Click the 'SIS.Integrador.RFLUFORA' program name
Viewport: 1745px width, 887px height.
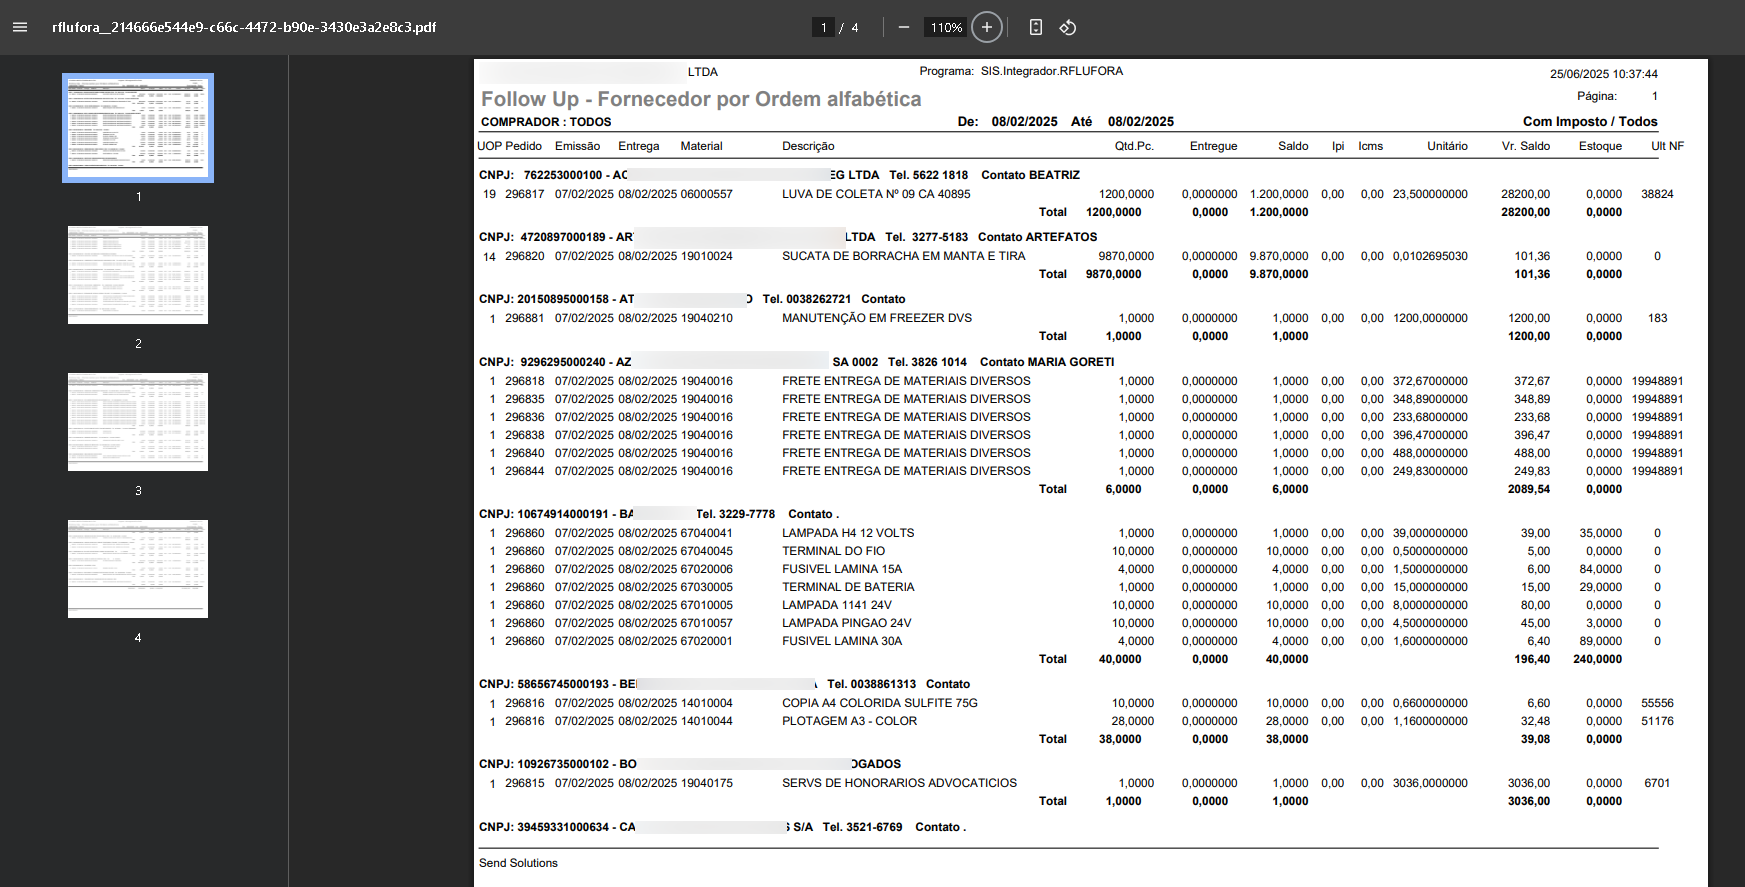click(1052, 71)
